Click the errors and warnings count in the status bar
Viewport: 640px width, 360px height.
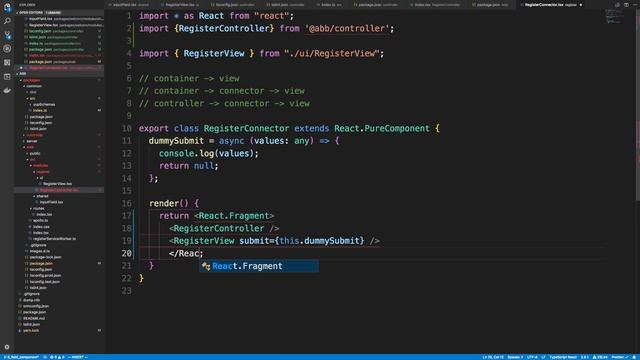pyautogui.click(x=57, y=357)
